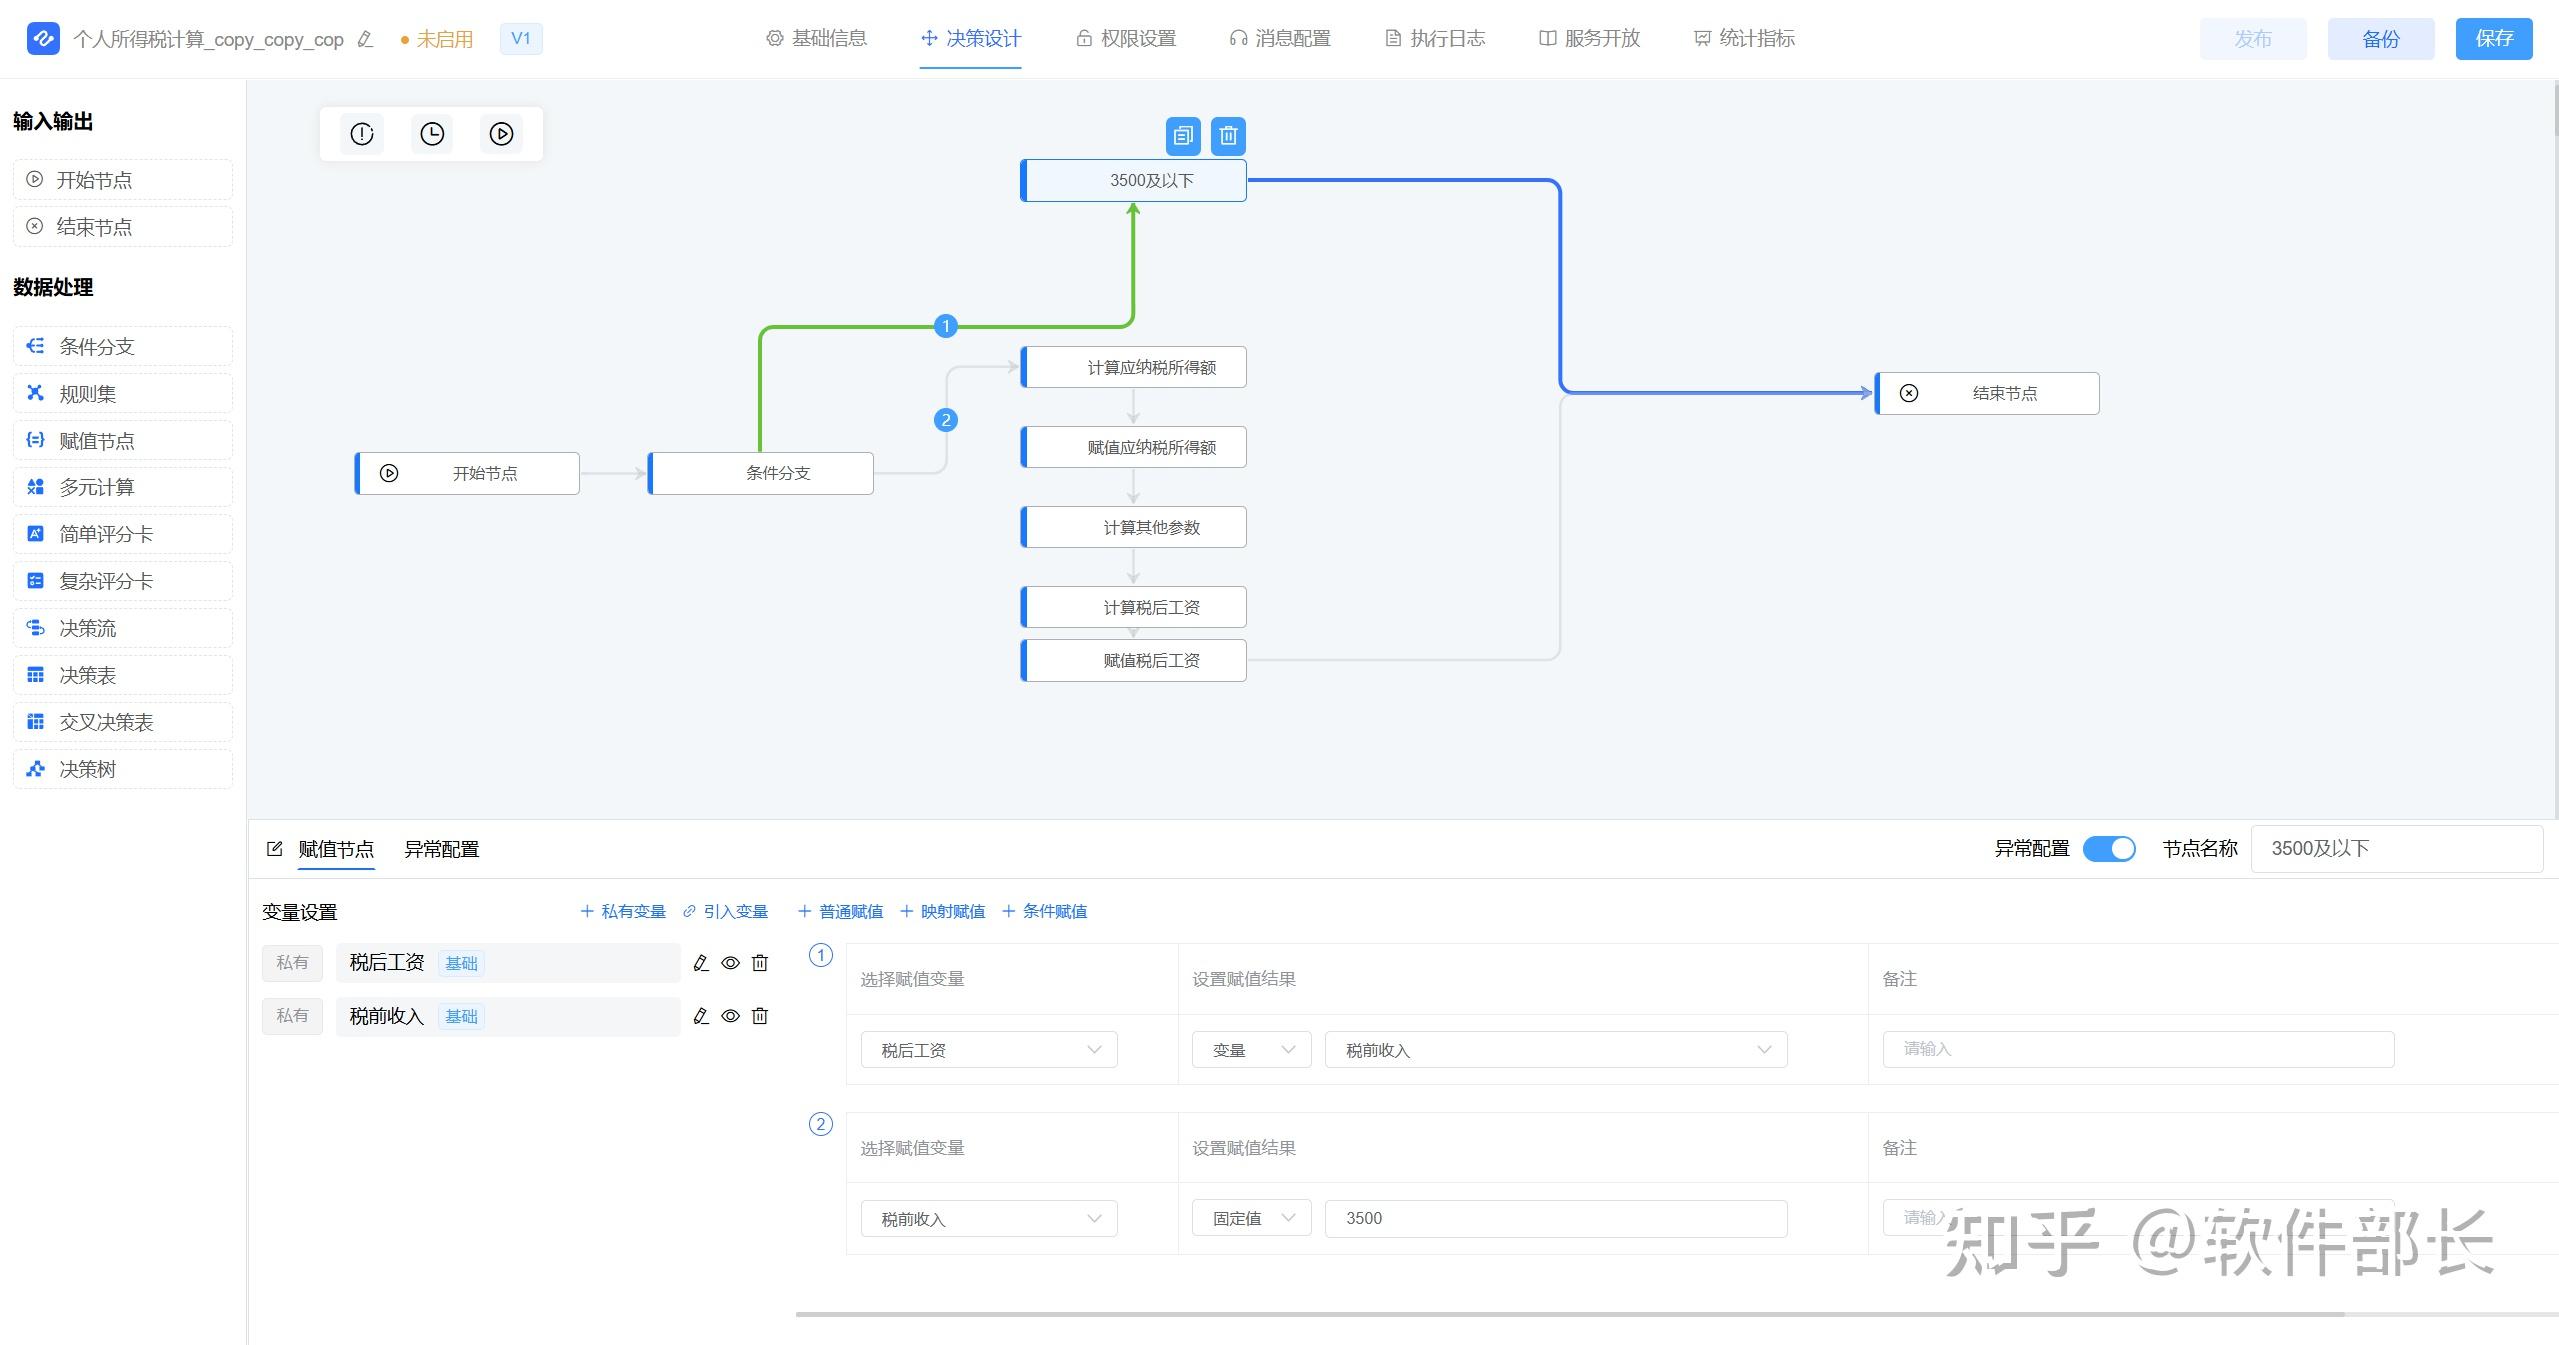The width and height of the screenshot is (2559, 1345).
Task: Click the run play icon in canvas toolbar
Action: pos(501,133)
